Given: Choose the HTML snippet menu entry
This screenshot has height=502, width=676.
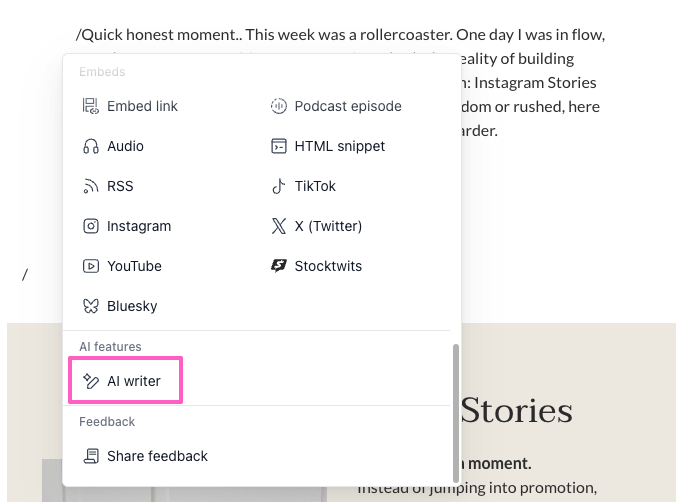Looking at the screenshot, I should pyautogui.click(x=328, y=146).
